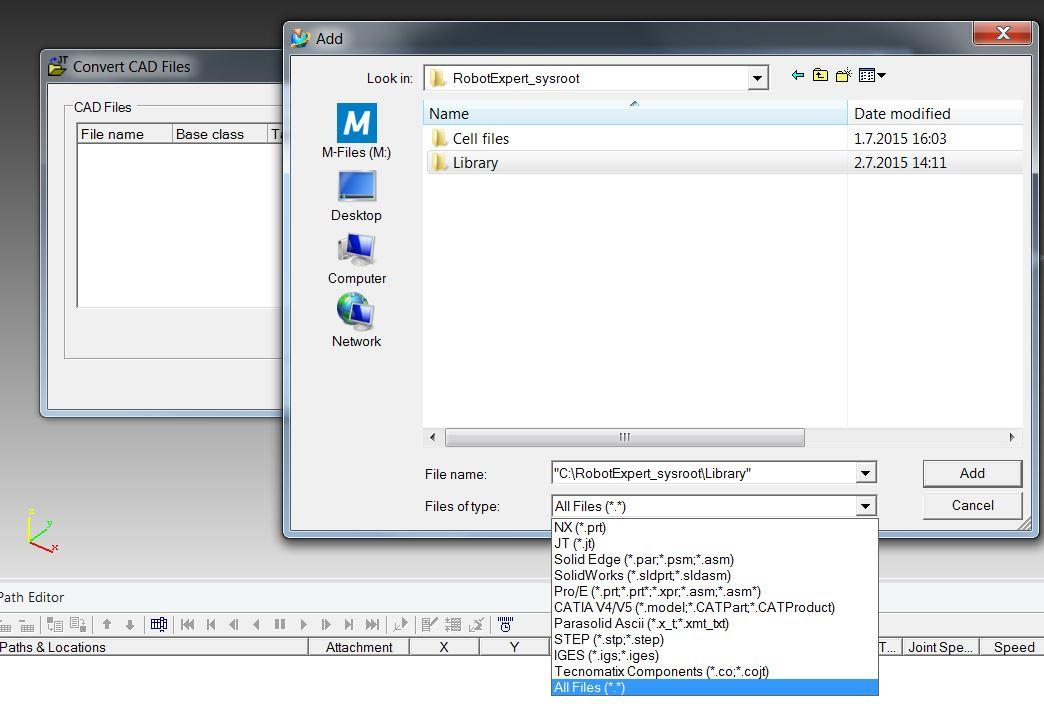Click the remove-from-table icon with minus sign
The image size is (1044, 704).
(x=27, y=625)
